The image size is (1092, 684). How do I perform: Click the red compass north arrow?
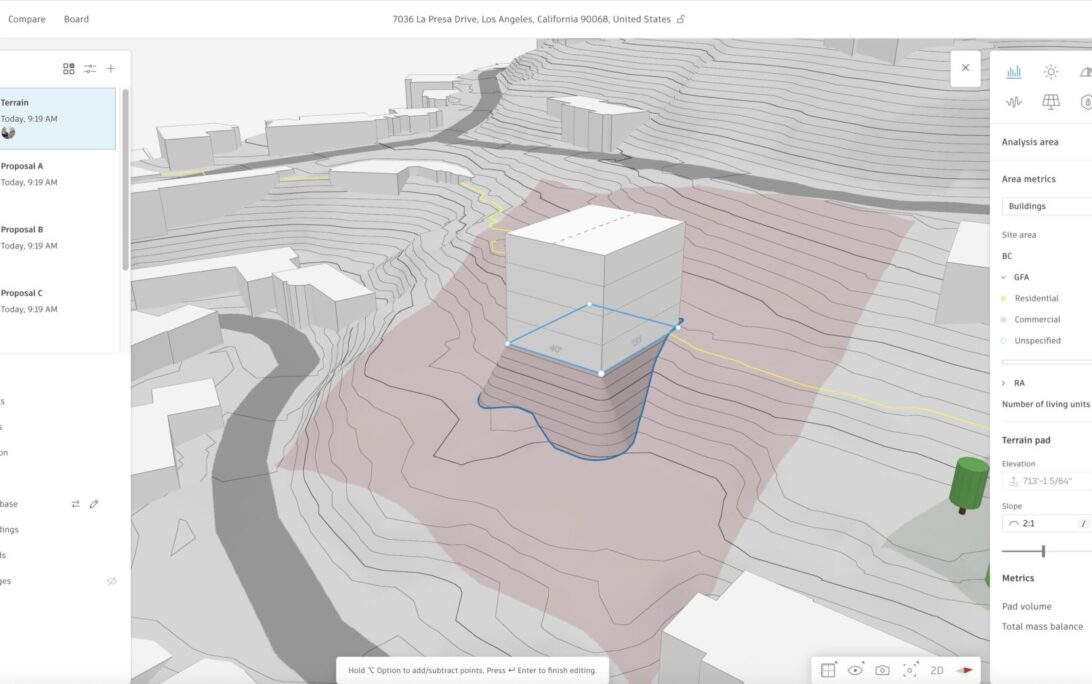pyautogui.click(x=965, y=670)
